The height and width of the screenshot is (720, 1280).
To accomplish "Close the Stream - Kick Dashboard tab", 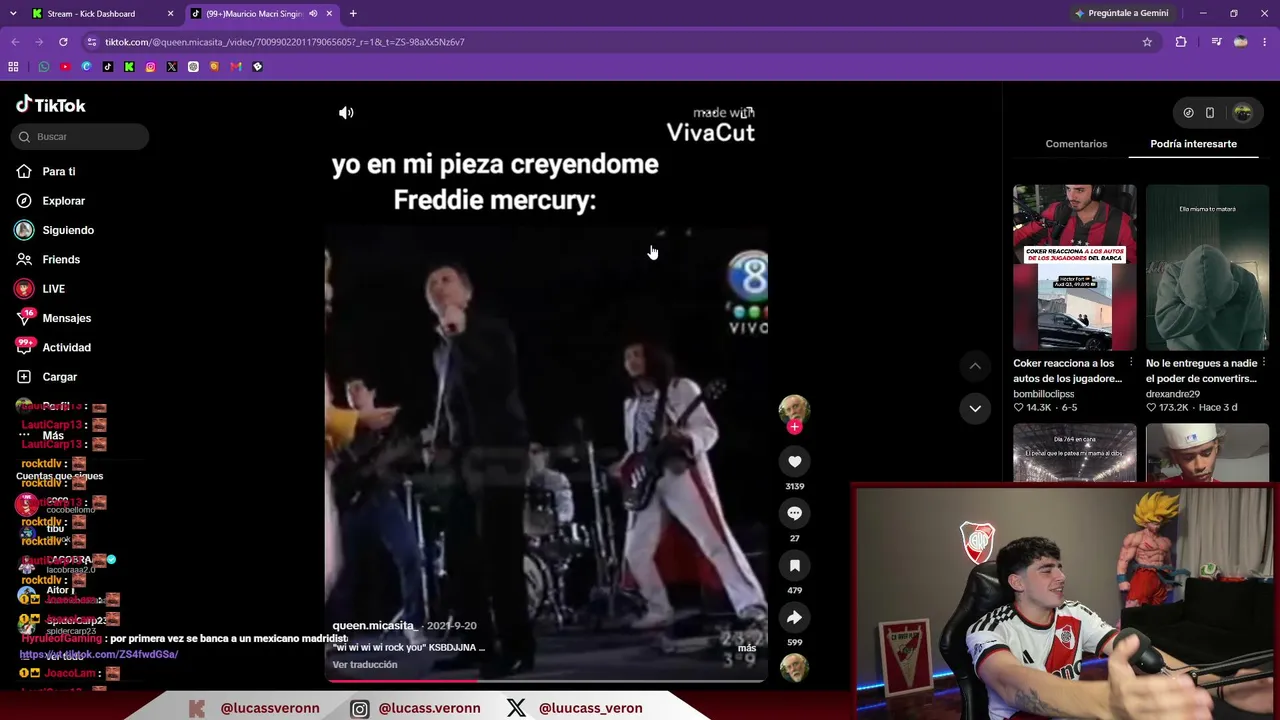I will click(170, 14).
